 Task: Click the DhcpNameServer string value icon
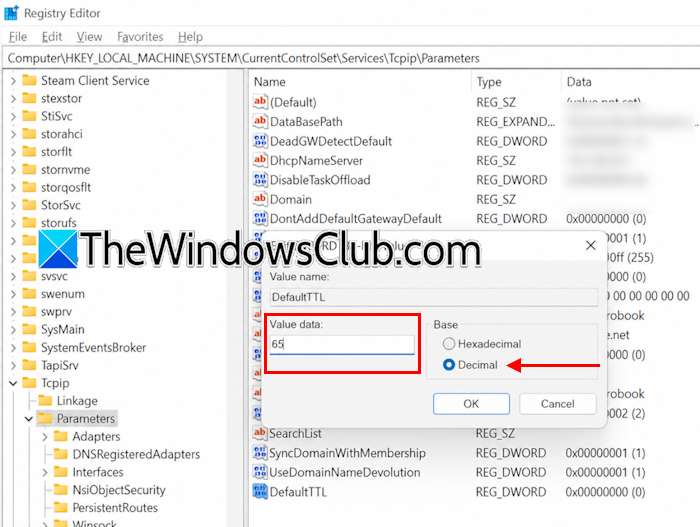click(260, 160)
